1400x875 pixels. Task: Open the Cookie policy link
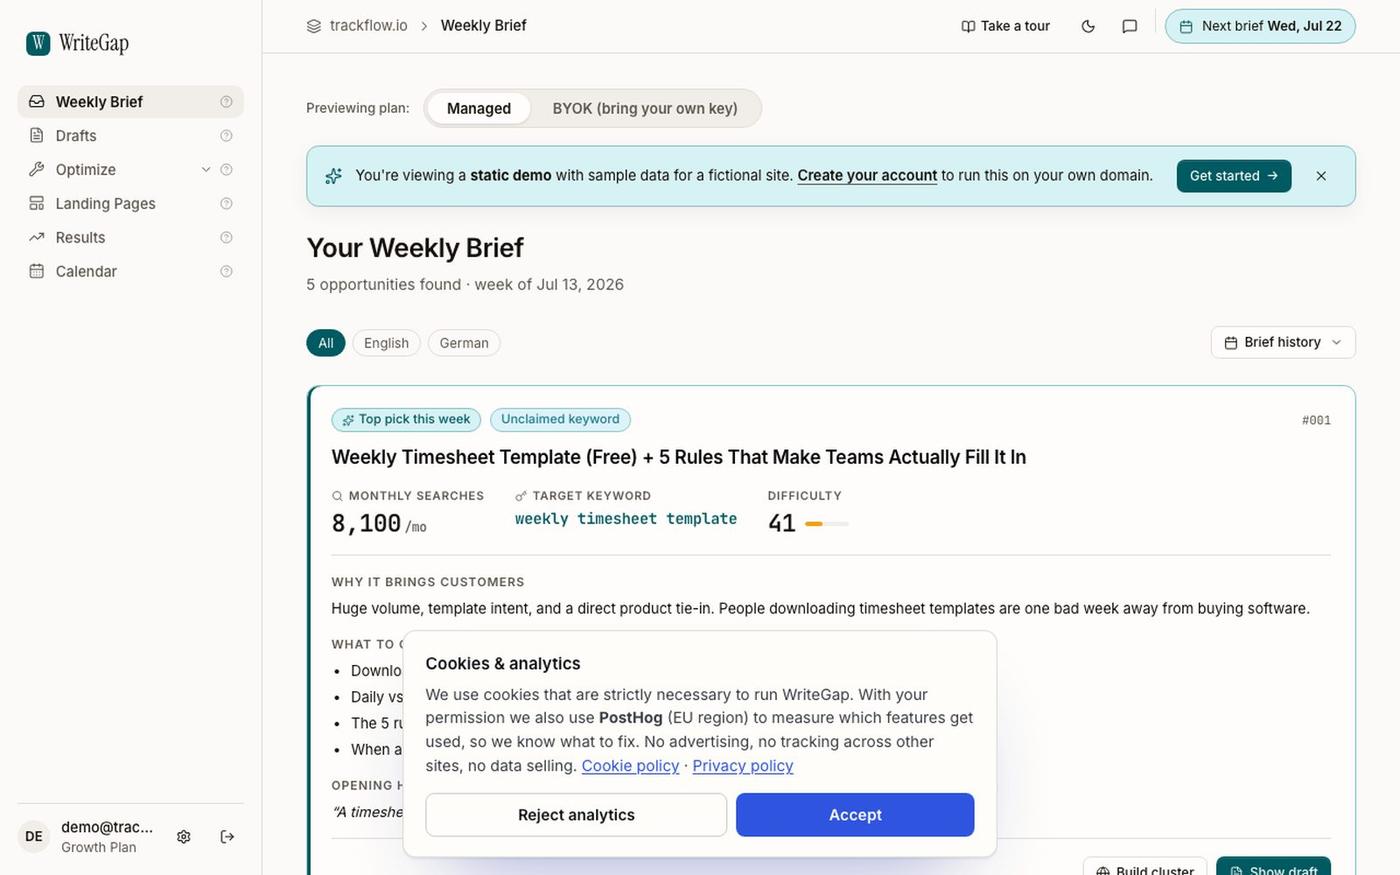point(630,766)
